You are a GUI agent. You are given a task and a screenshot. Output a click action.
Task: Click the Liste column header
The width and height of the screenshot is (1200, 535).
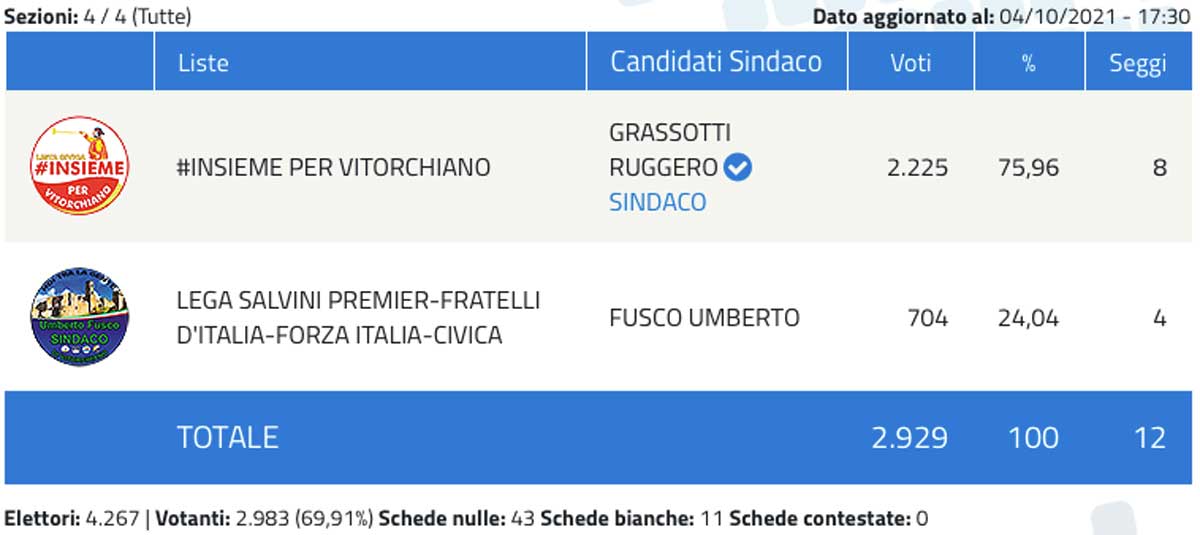(203, 63)
